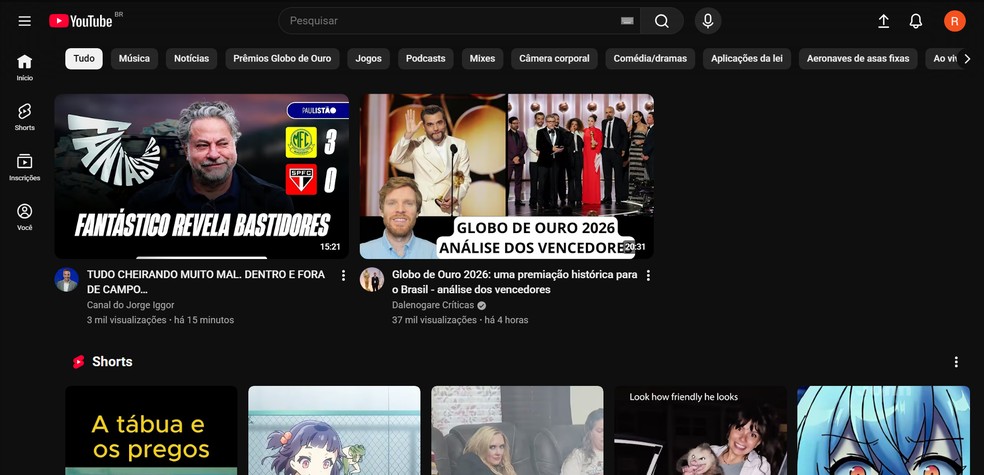
Task: Open title 'TUDO CHEIRANDO MUITO MAL'
Action: click(x=206, y=282)
